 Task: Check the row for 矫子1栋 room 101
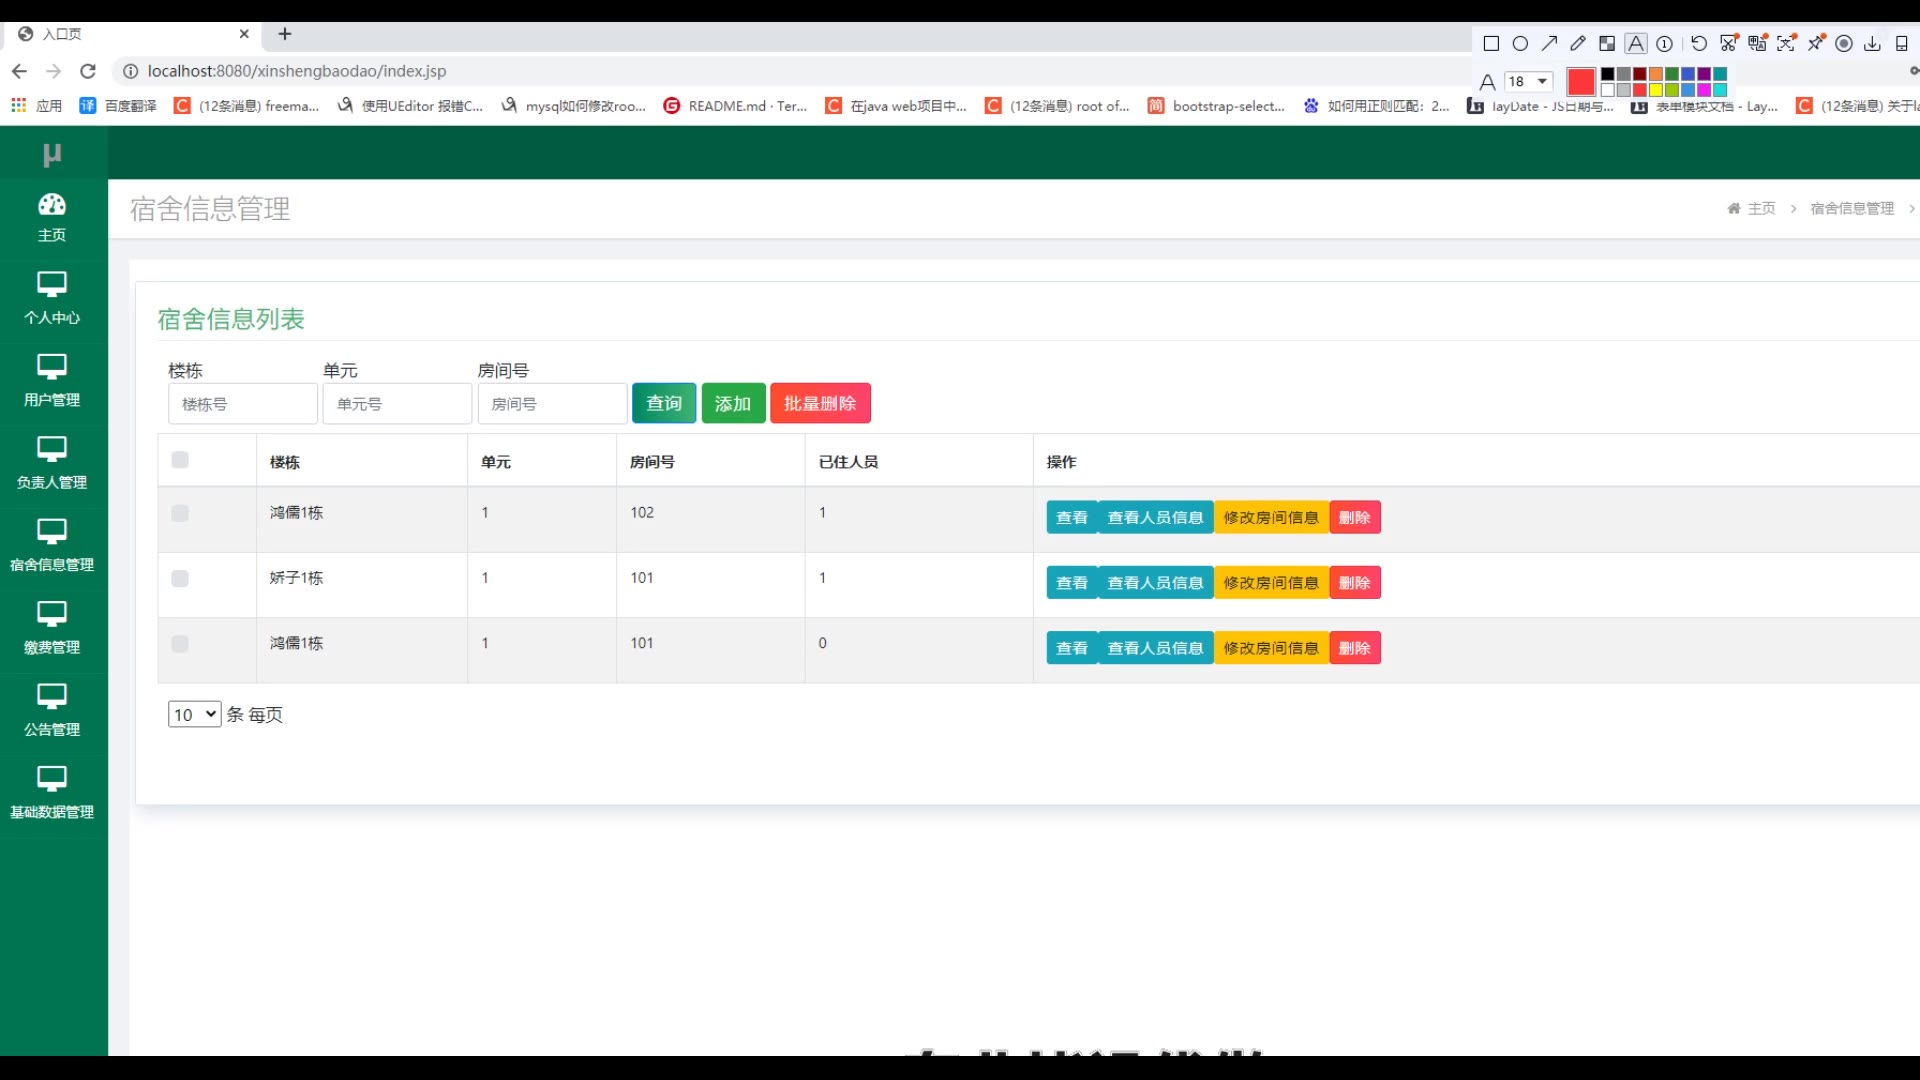point(180,579)
